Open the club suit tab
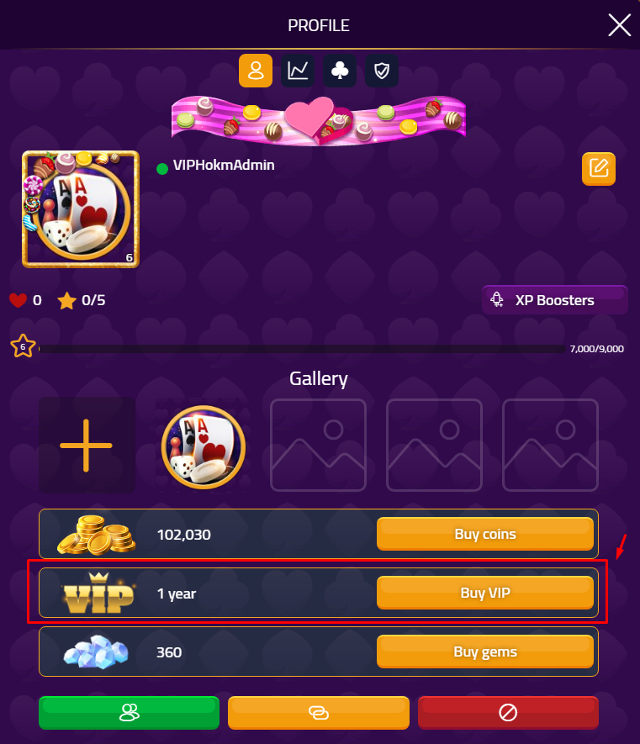 [340, 71]
